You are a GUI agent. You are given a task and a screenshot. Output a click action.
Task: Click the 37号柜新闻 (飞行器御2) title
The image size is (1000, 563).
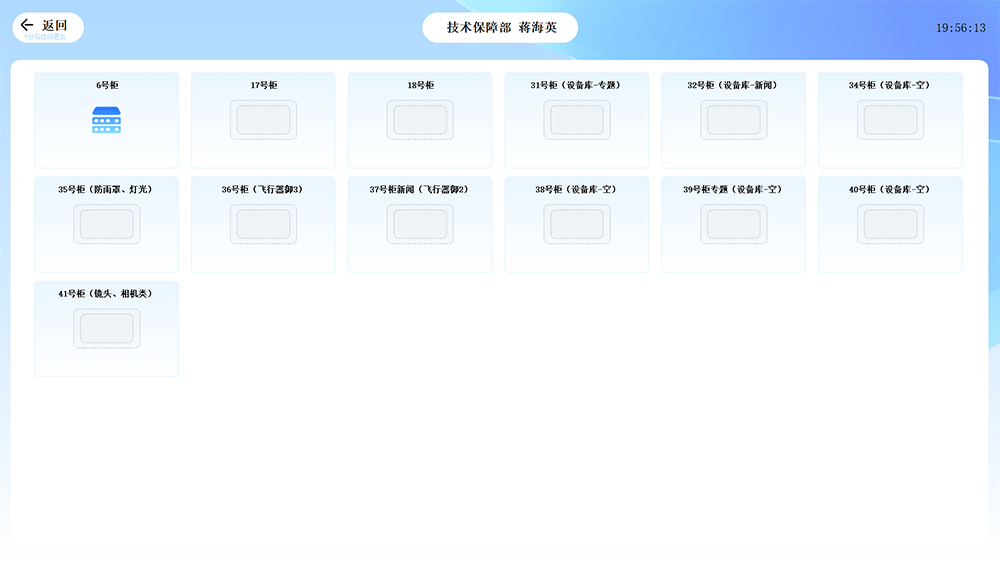[420, 190]
